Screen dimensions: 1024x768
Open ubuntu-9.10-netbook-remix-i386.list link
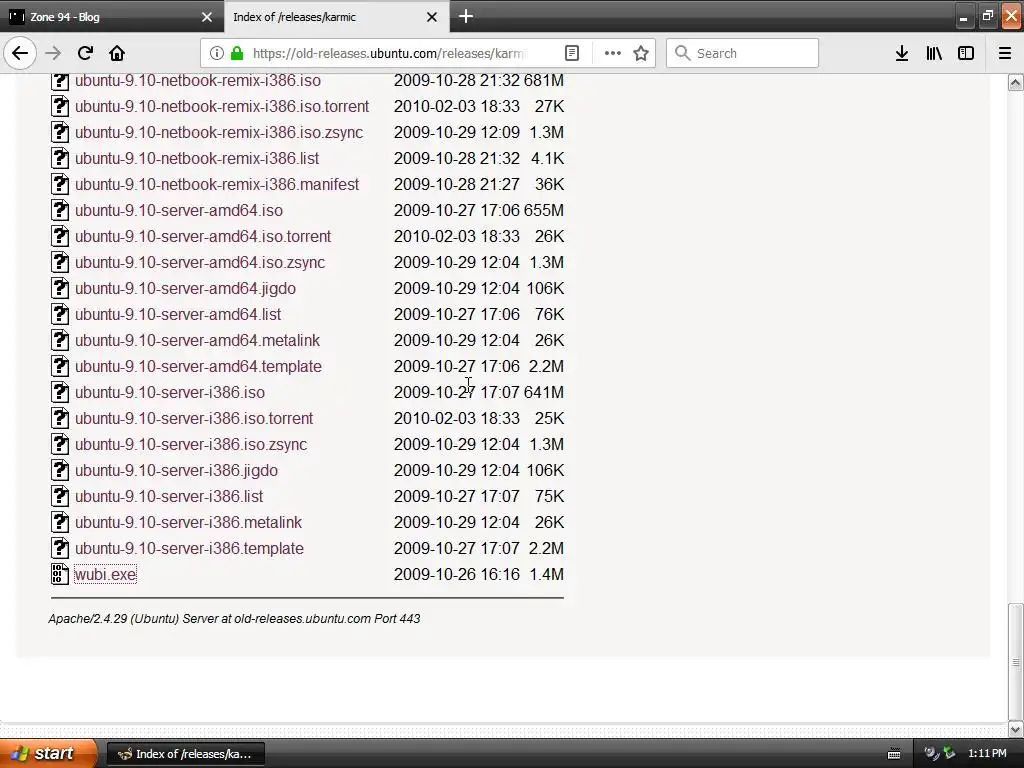[x=197, y=158]
